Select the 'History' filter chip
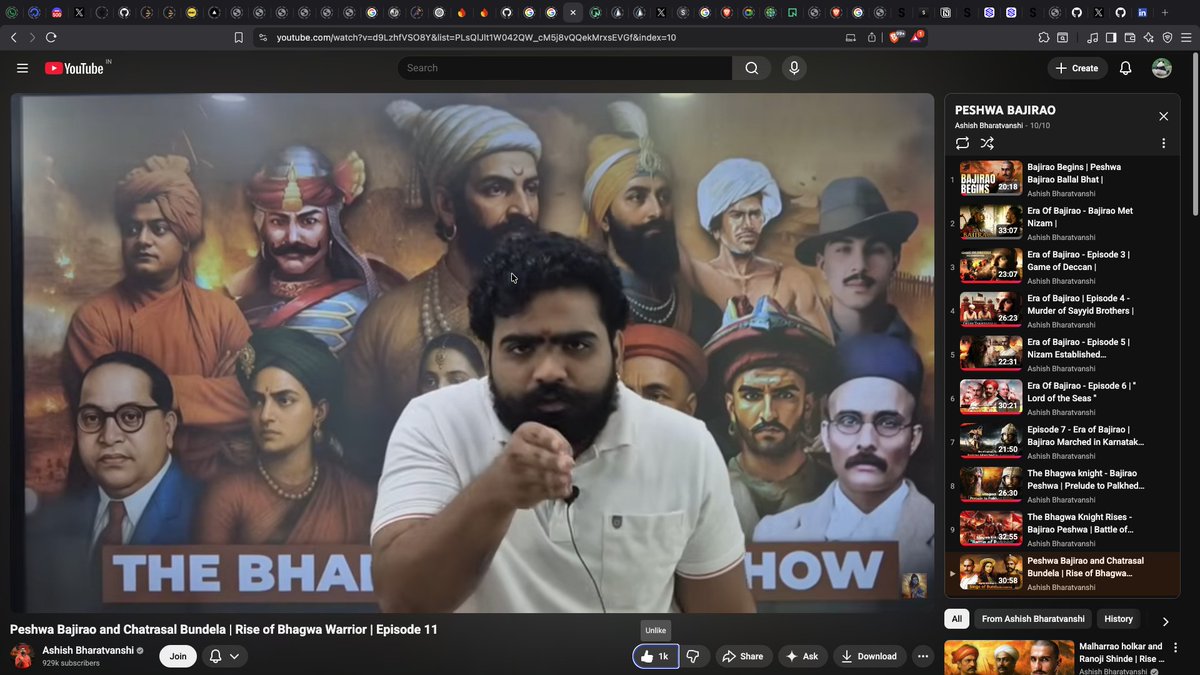 coord(1118,619)
